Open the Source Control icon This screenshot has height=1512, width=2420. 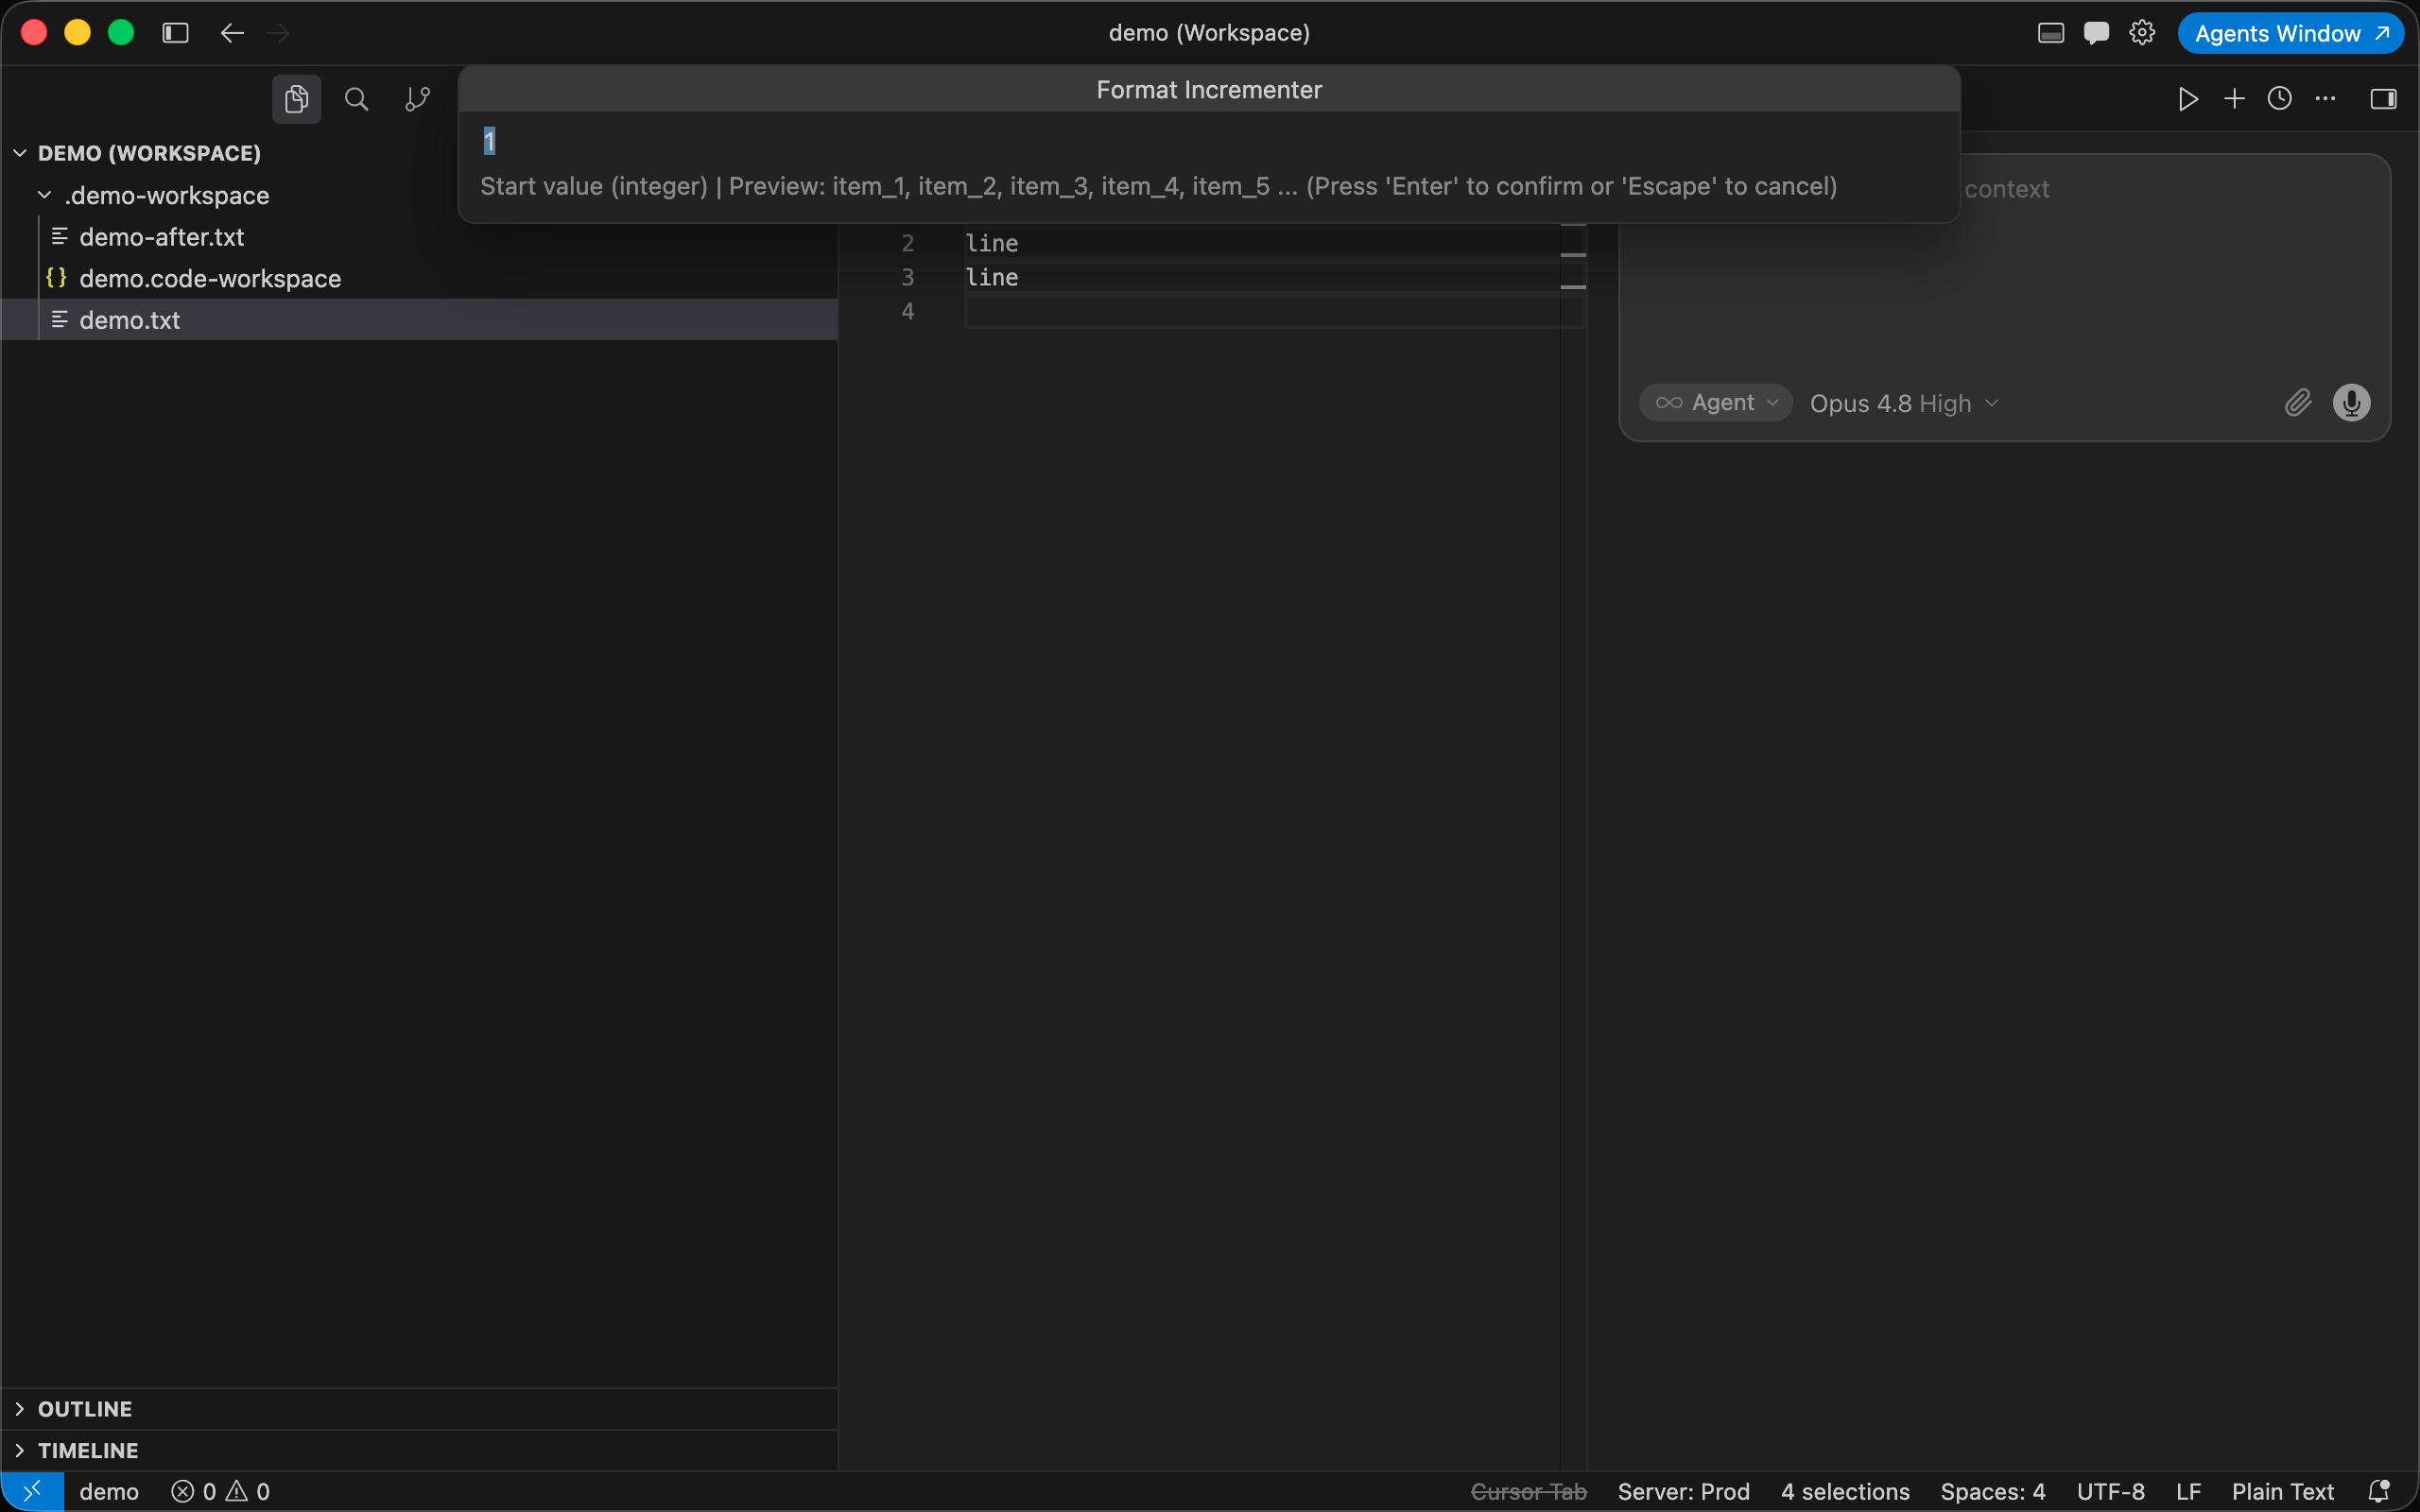(x=417, y=99)
